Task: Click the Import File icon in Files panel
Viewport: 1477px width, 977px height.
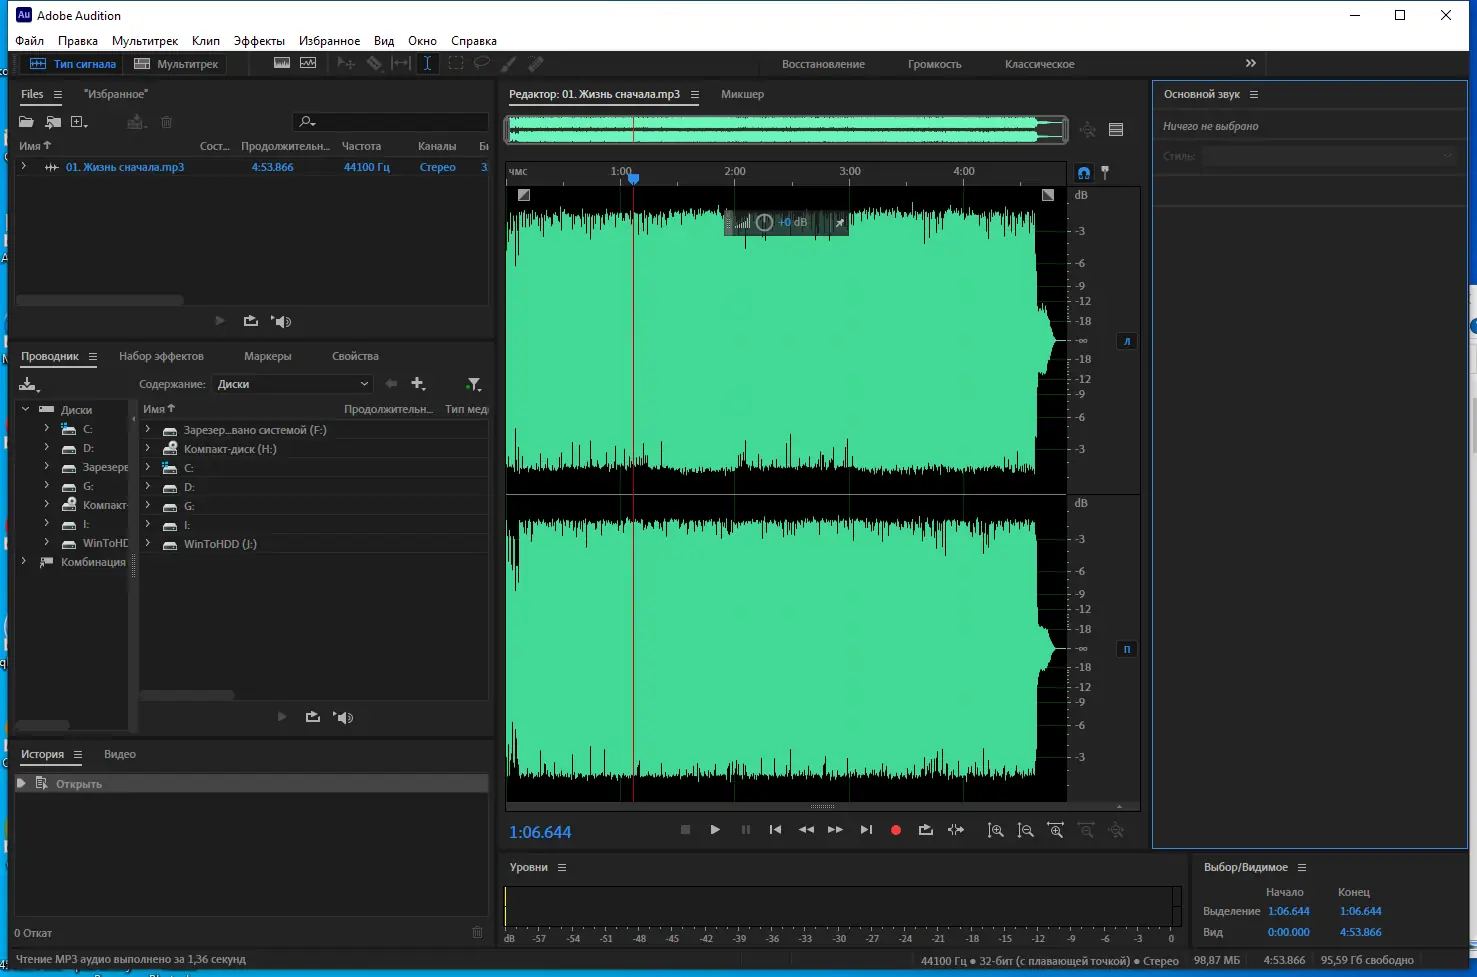Action: pyautogui.click(x=53, y=122)
